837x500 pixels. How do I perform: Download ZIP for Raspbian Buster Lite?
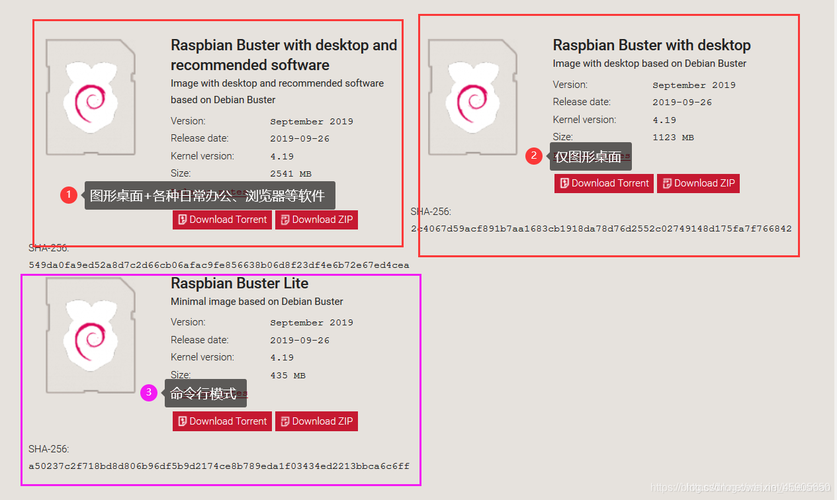(x=317, y=421)
